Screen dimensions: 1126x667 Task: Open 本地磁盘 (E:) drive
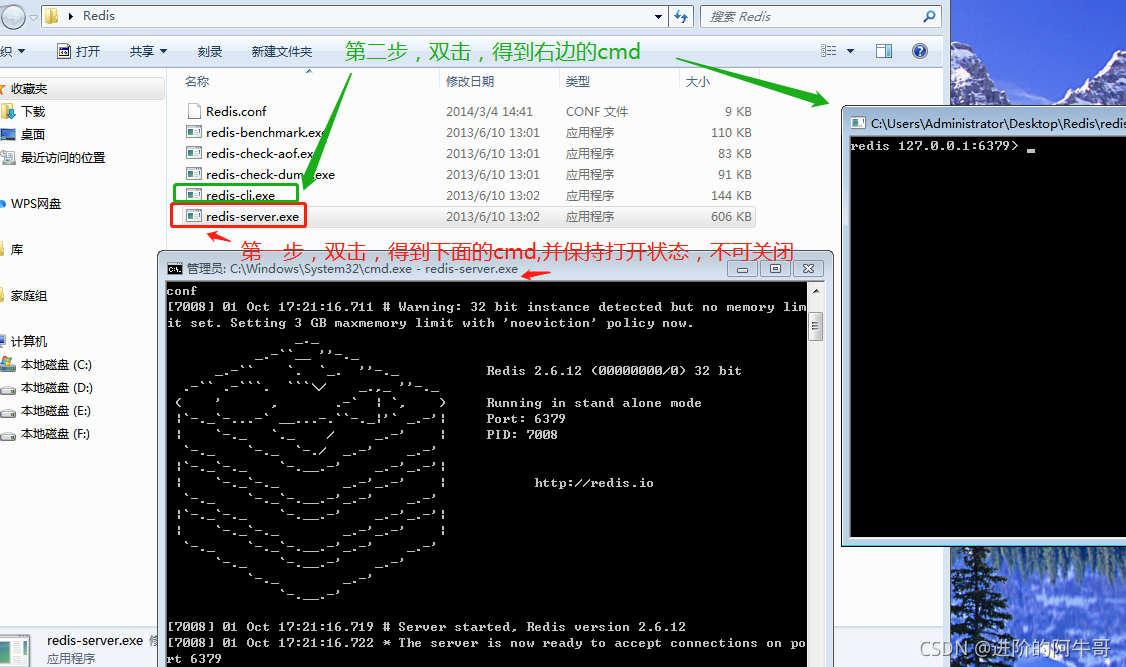point(55,411)
